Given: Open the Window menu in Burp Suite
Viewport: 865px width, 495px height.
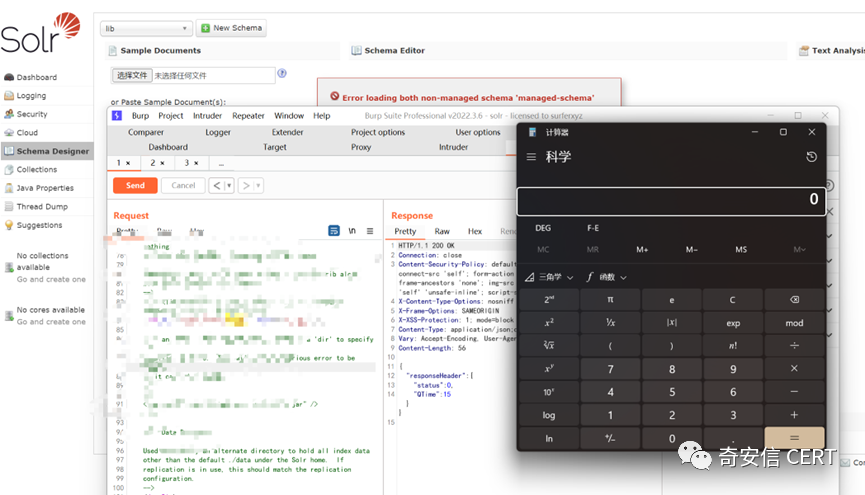Looking at the screenshot, I should tap(289, 116).
